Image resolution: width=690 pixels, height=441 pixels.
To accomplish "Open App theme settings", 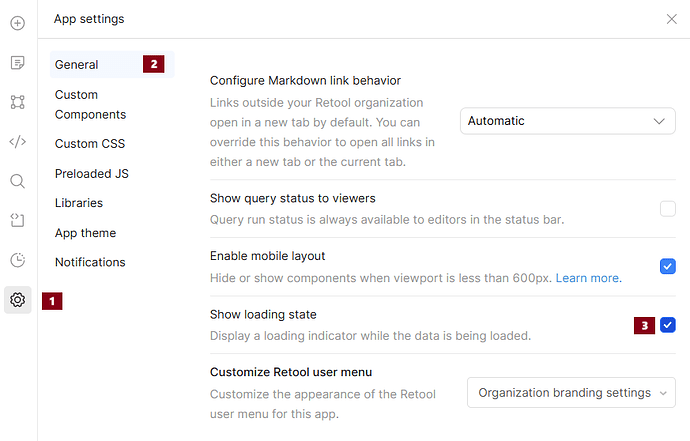I will point(85,233).
